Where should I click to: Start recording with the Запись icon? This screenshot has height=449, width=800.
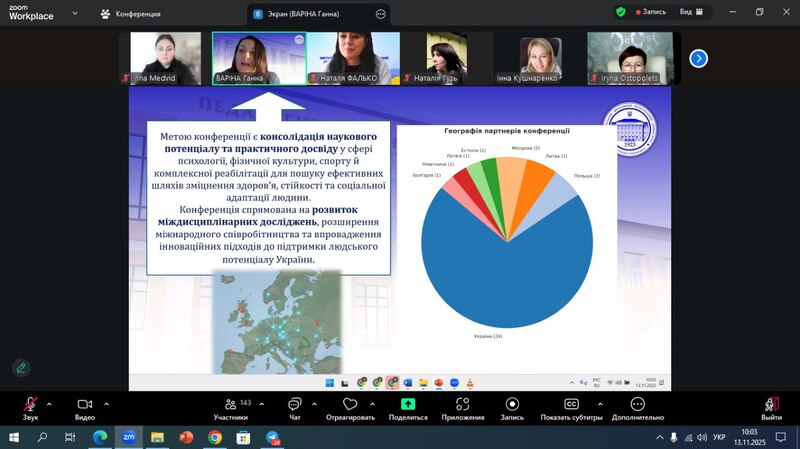coord(512,404)
